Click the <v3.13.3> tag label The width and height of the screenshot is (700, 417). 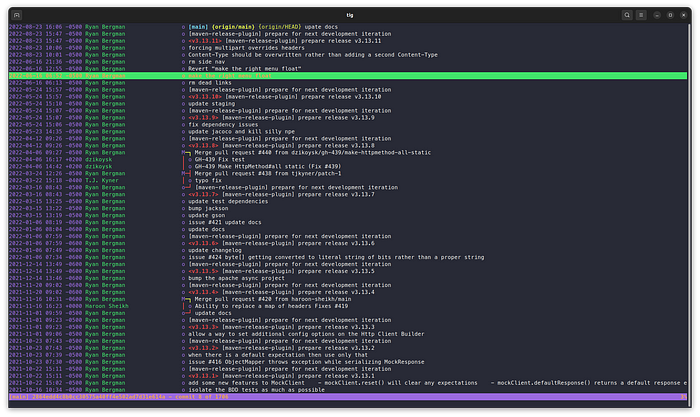pos(203,327)
